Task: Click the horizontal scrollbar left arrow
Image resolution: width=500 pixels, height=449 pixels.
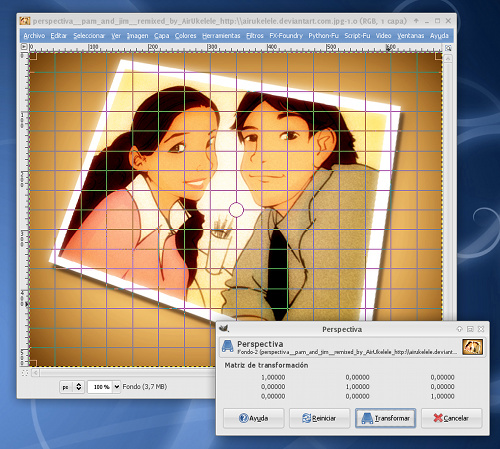Action: 35,373
